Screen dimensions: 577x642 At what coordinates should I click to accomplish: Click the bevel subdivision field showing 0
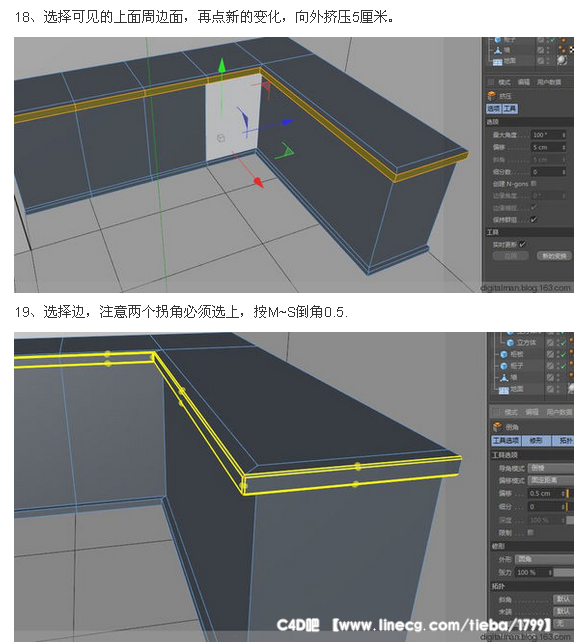coord(546,507)
